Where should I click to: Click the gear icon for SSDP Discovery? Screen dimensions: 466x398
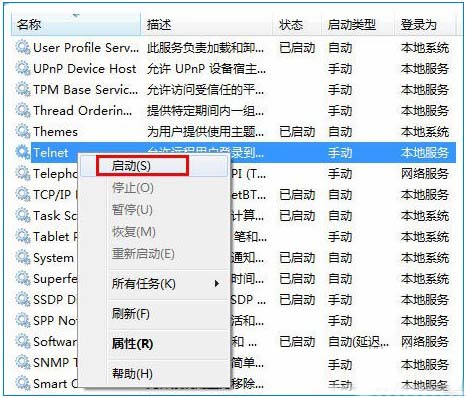pos(23,299)
